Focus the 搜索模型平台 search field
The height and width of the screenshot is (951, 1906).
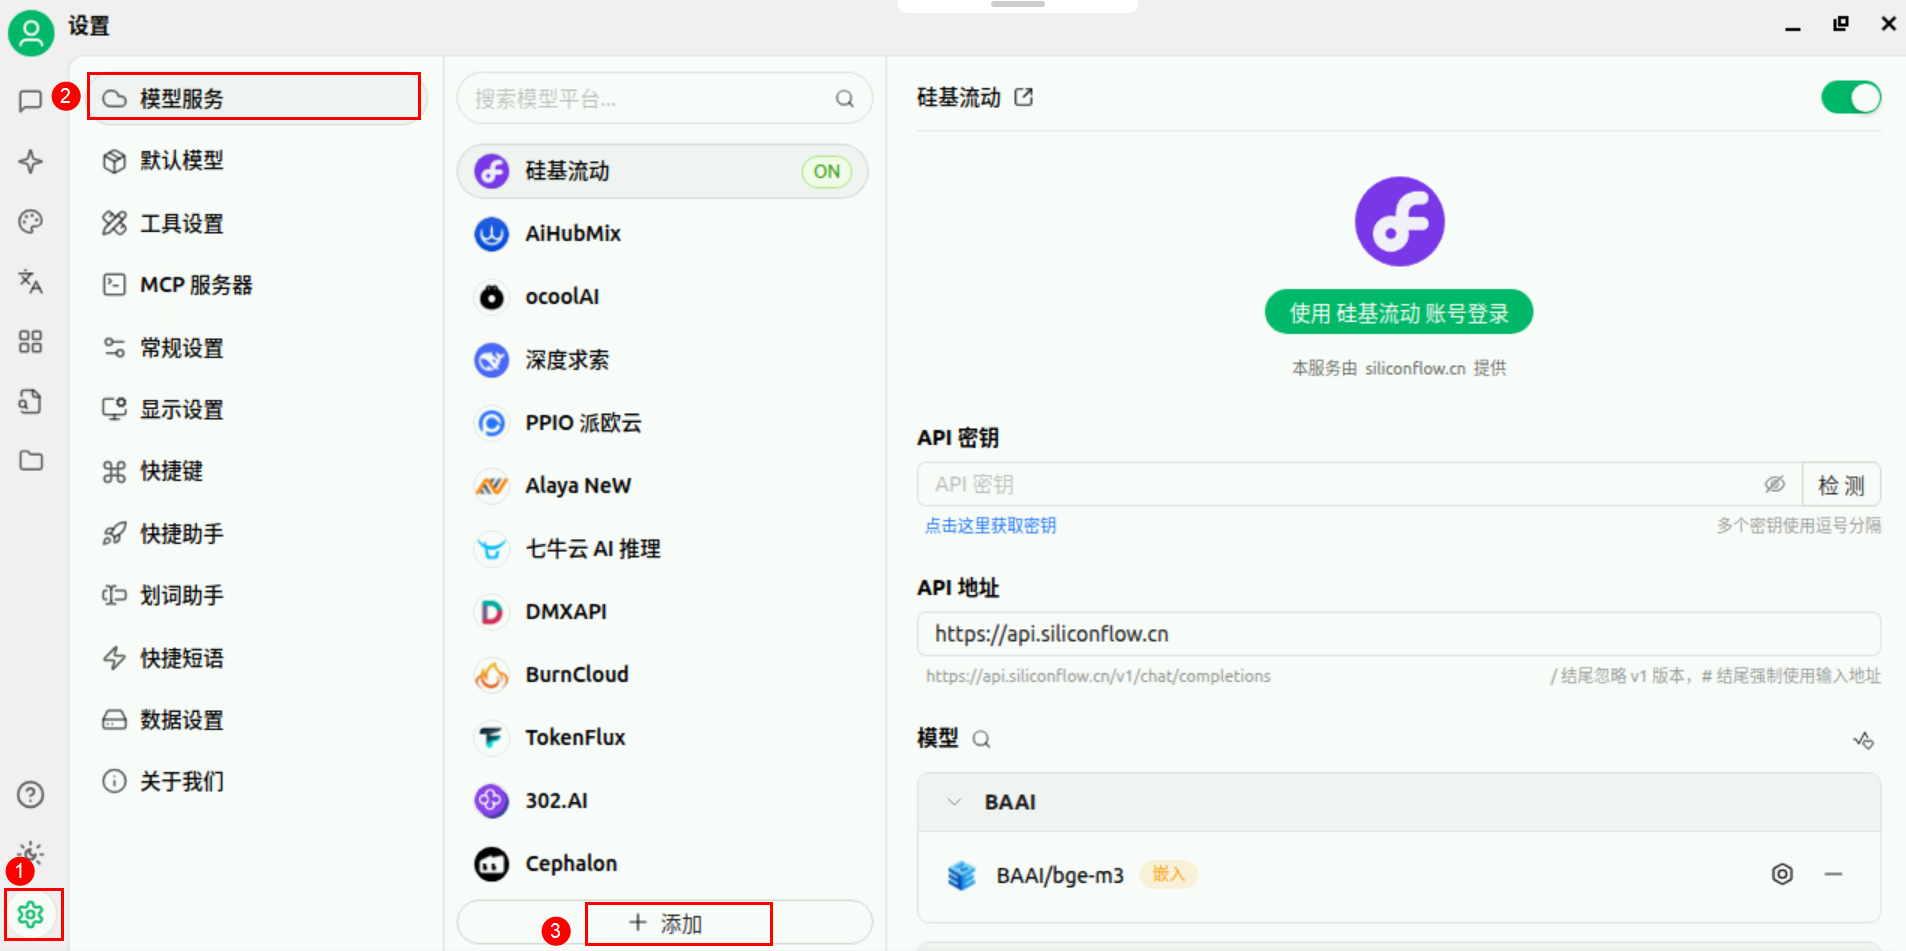pyautogui.click(x=664, y=99)
